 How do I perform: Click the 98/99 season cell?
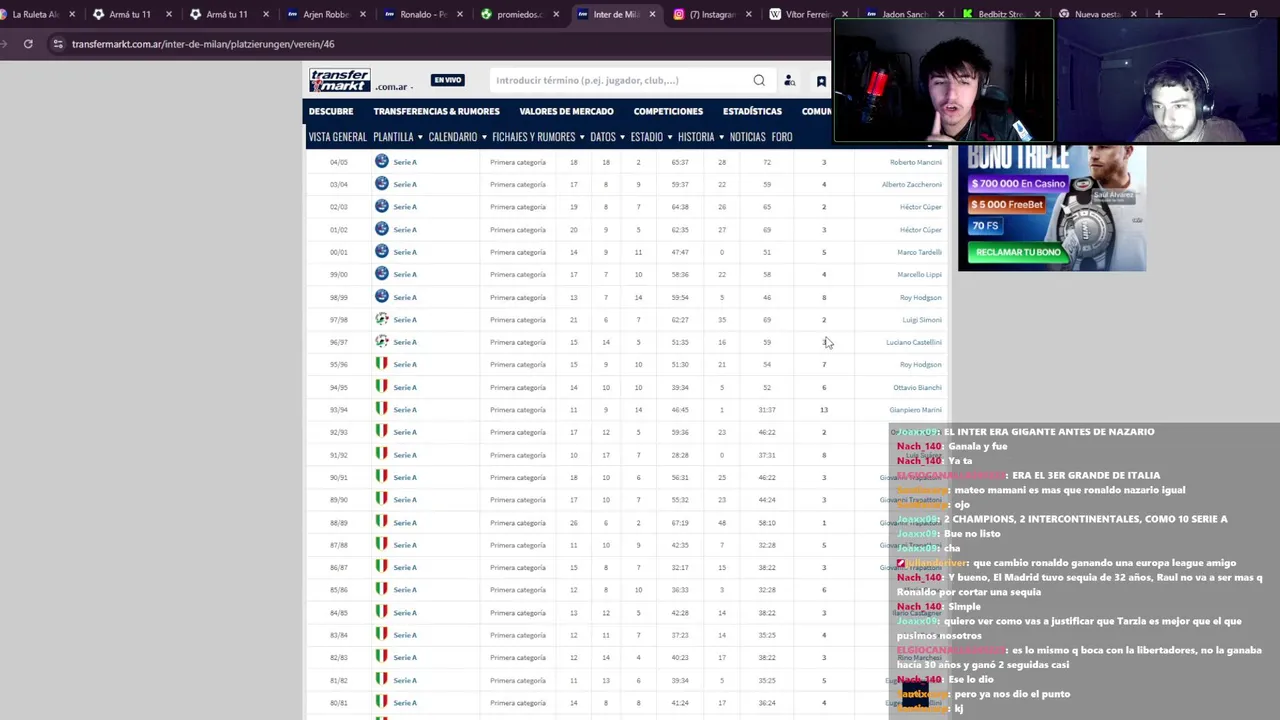click(339, 297)
